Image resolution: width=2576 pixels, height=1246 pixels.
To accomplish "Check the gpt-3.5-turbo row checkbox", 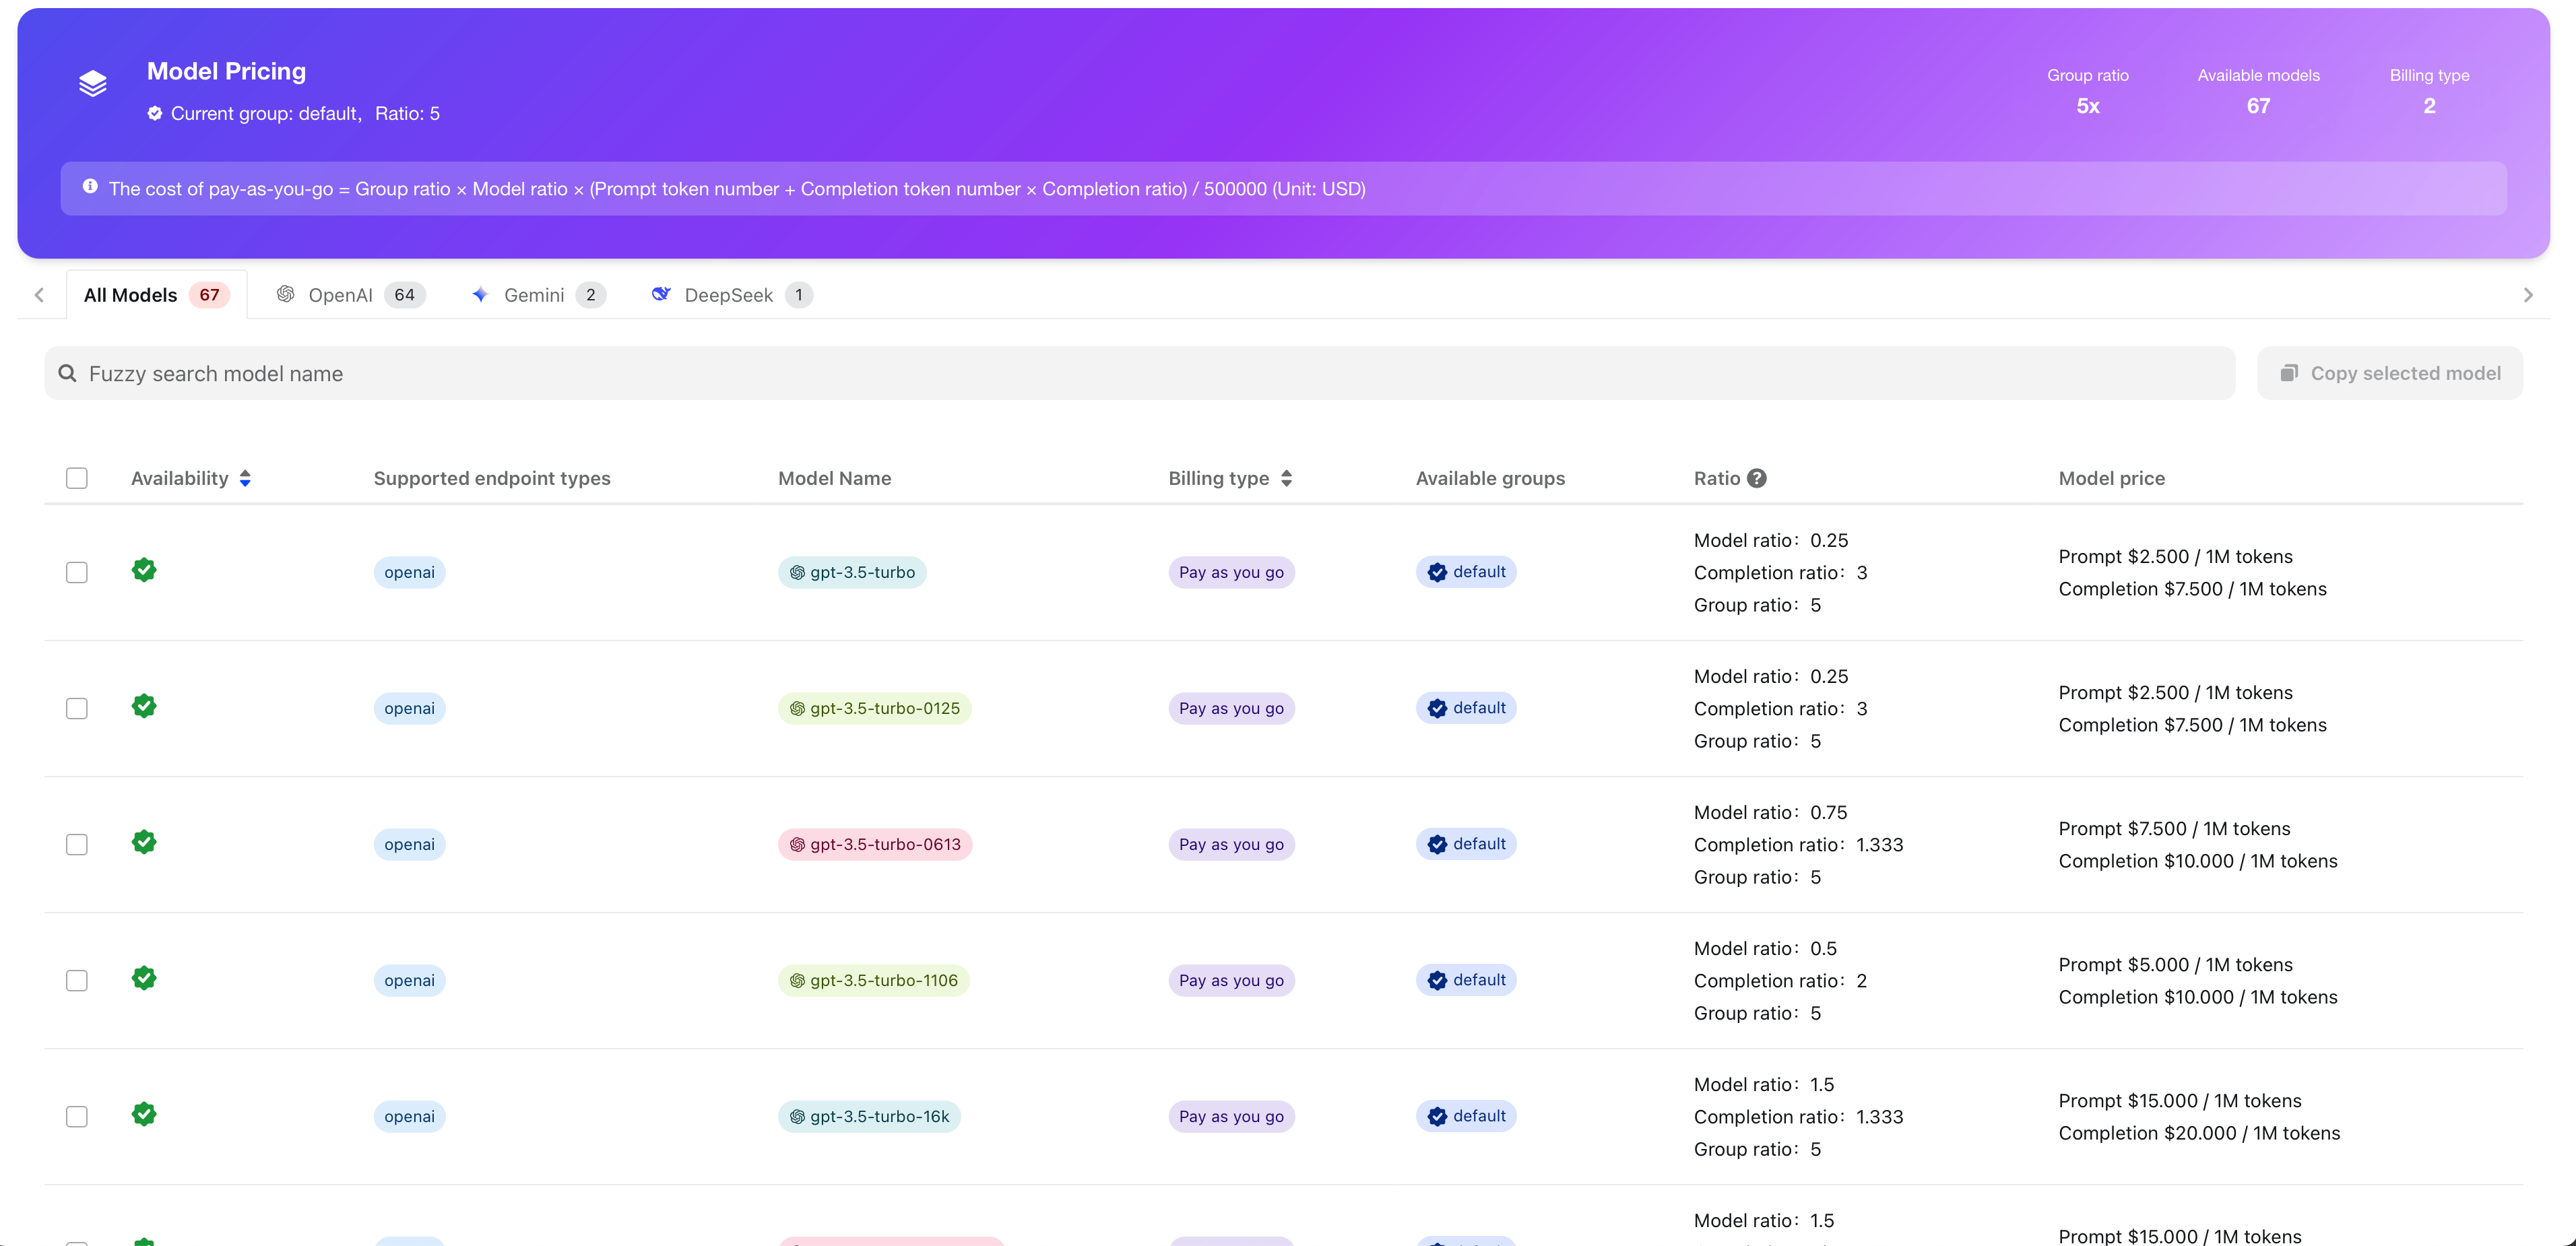I will [77, 572].
